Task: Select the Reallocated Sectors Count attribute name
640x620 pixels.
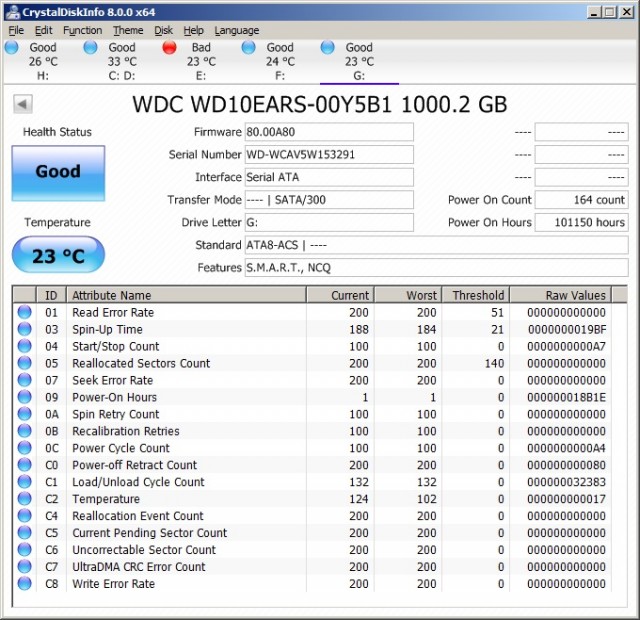Action: [141, 363]
